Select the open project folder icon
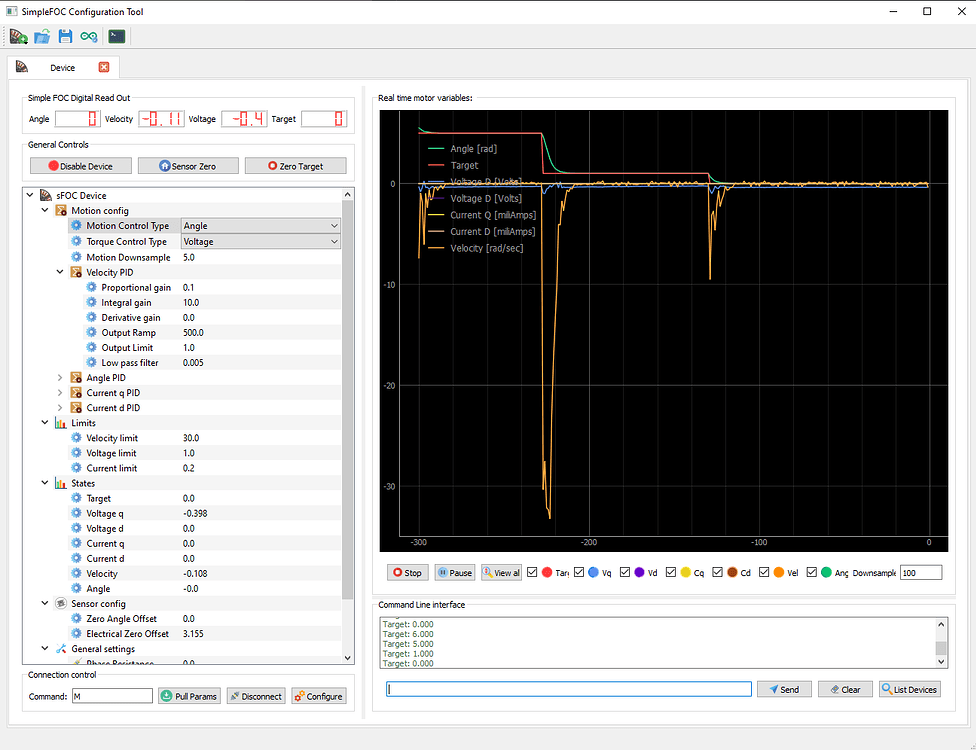The height and width of the screenshot is (750, 976). point(41,36)
